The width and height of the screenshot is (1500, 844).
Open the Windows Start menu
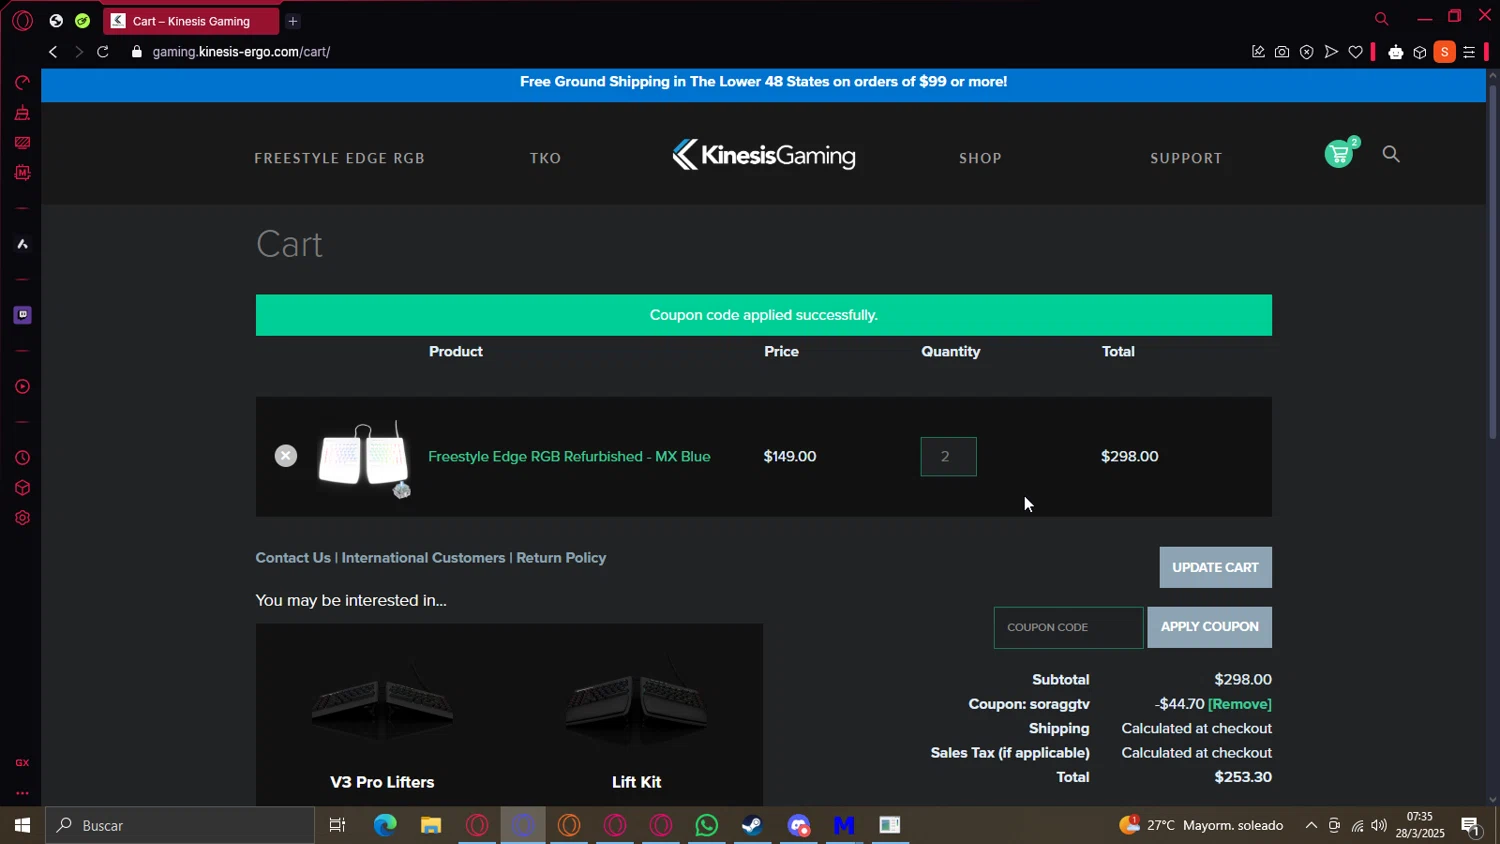coord(22,825)
